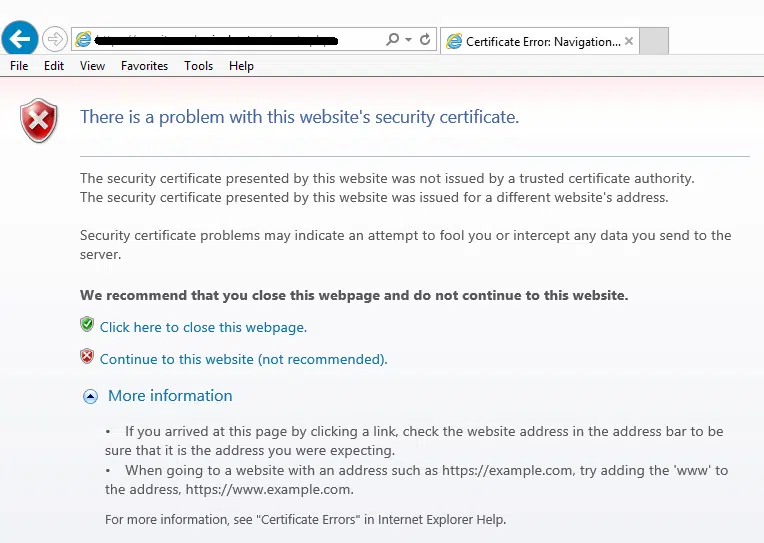
Task: Click 'Click here to close this webpage' link
Action: pos(203,327)
